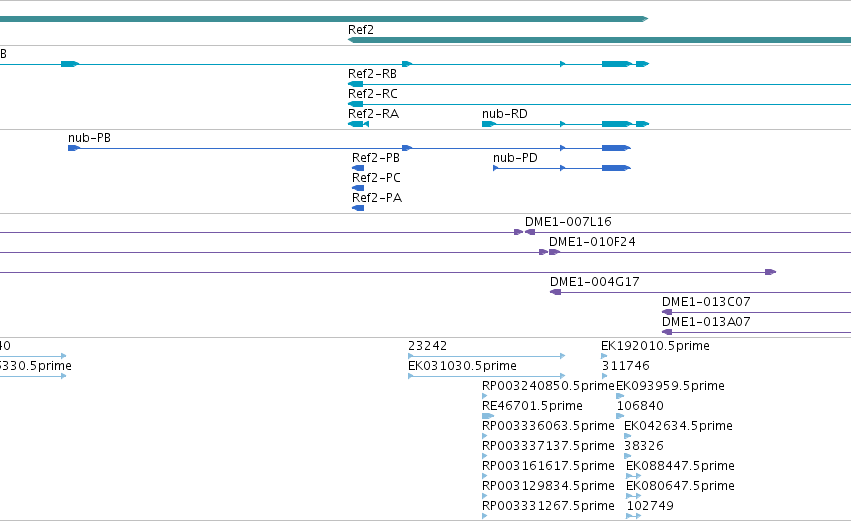This screenshot has width=851, height=521.
Task: Select the Ref2-PB protein glyph
Action: [x=358, y=168]
